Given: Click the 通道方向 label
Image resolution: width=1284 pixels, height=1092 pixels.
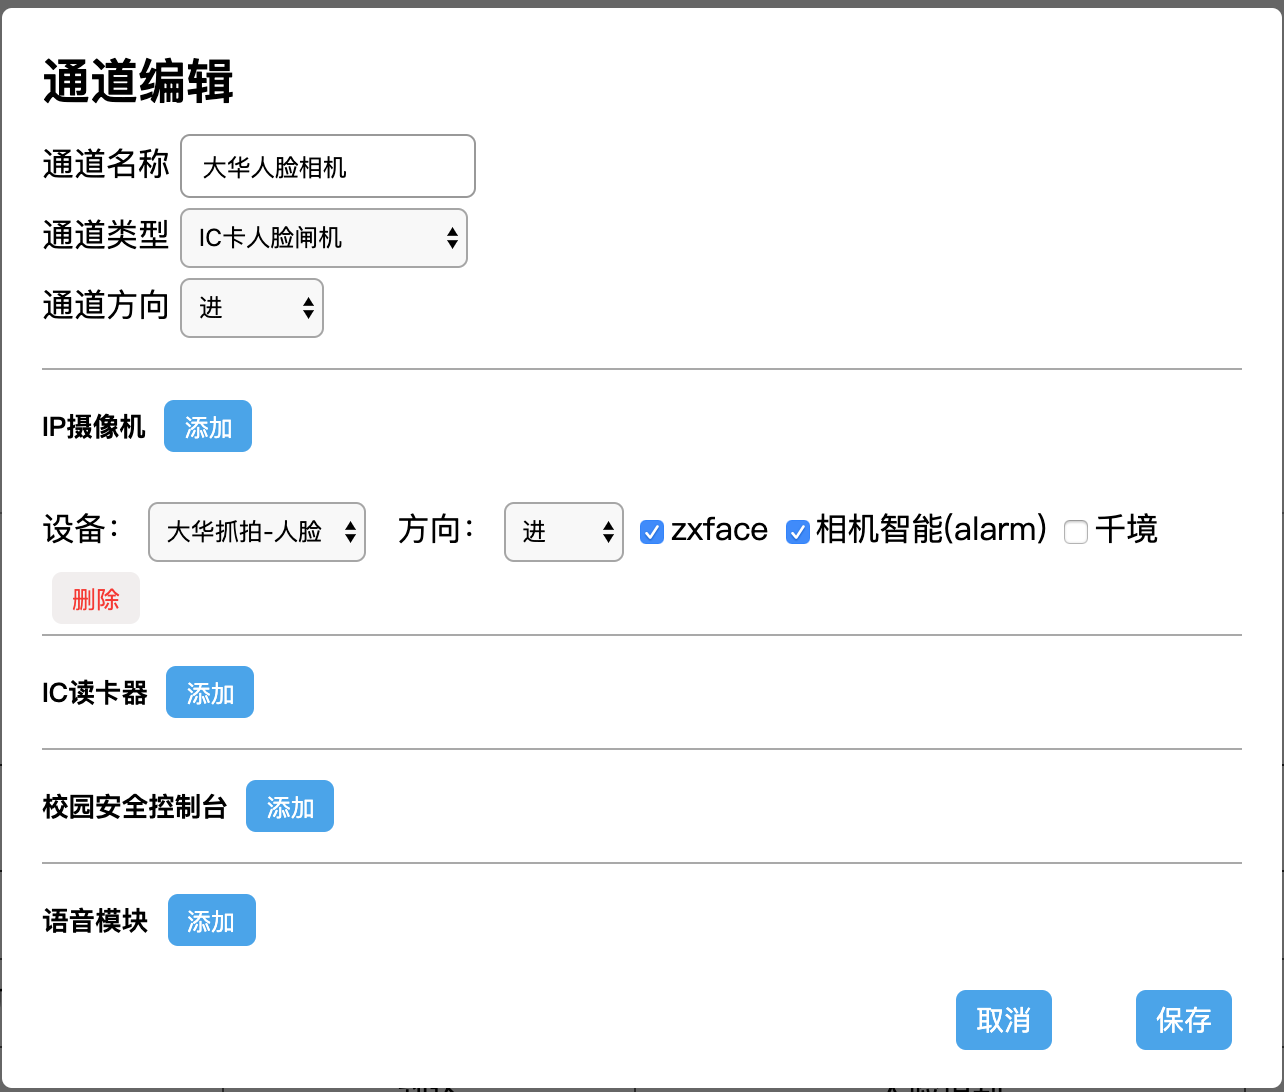Looking at the screenshot, I should 106,305.
